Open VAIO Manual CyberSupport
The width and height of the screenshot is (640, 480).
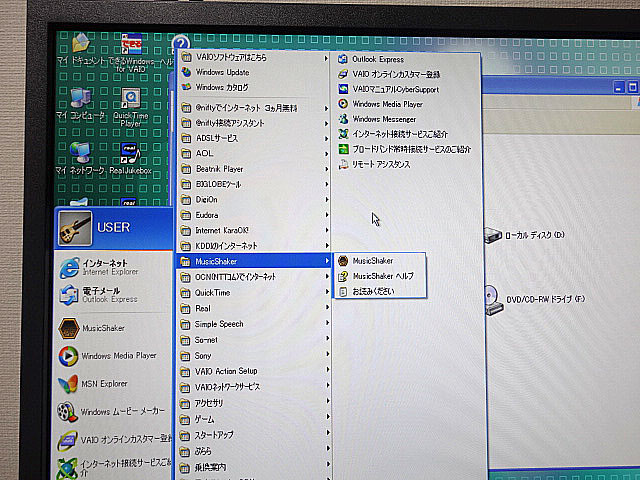coord(388,89)
